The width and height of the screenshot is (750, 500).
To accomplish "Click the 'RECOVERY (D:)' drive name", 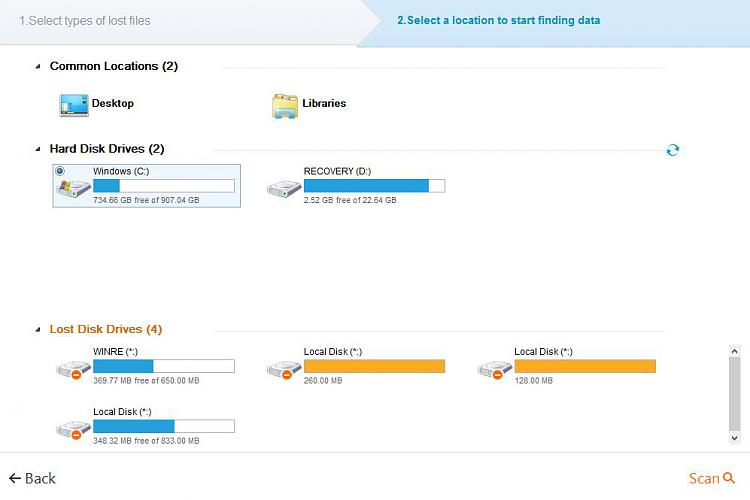I will coord(337,171).
